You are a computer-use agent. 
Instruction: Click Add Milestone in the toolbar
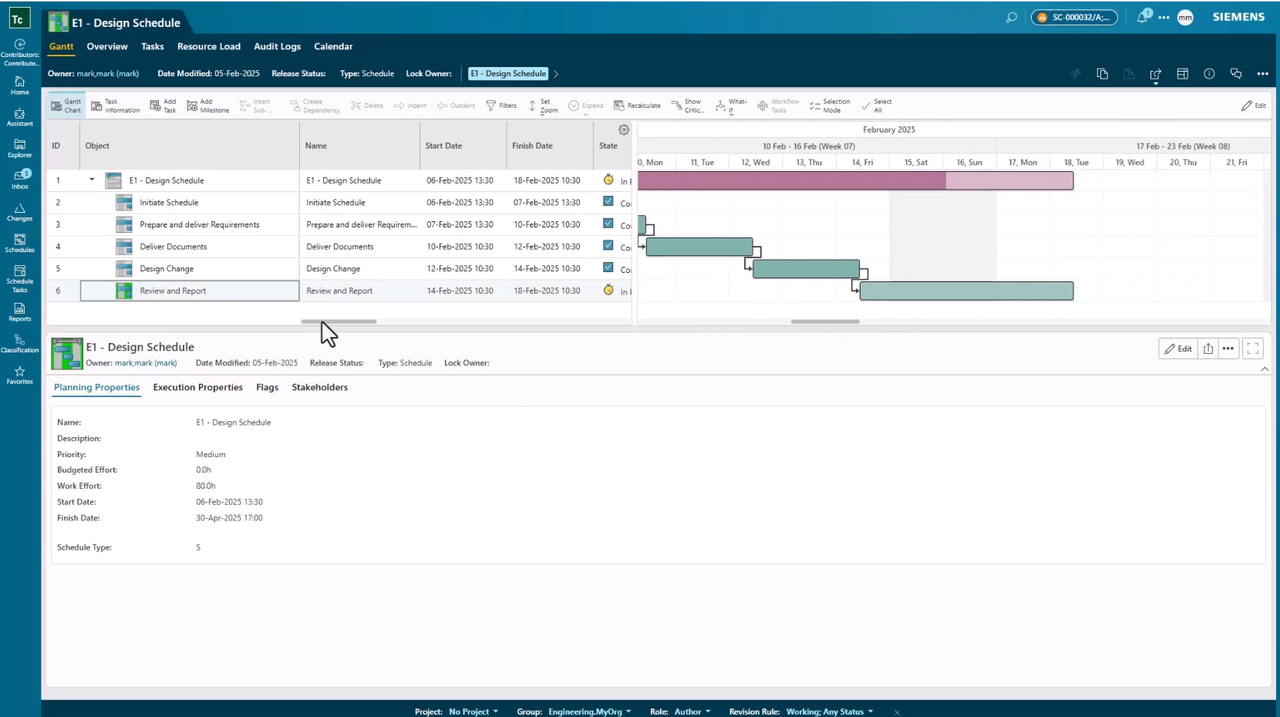tap(207, 105)
